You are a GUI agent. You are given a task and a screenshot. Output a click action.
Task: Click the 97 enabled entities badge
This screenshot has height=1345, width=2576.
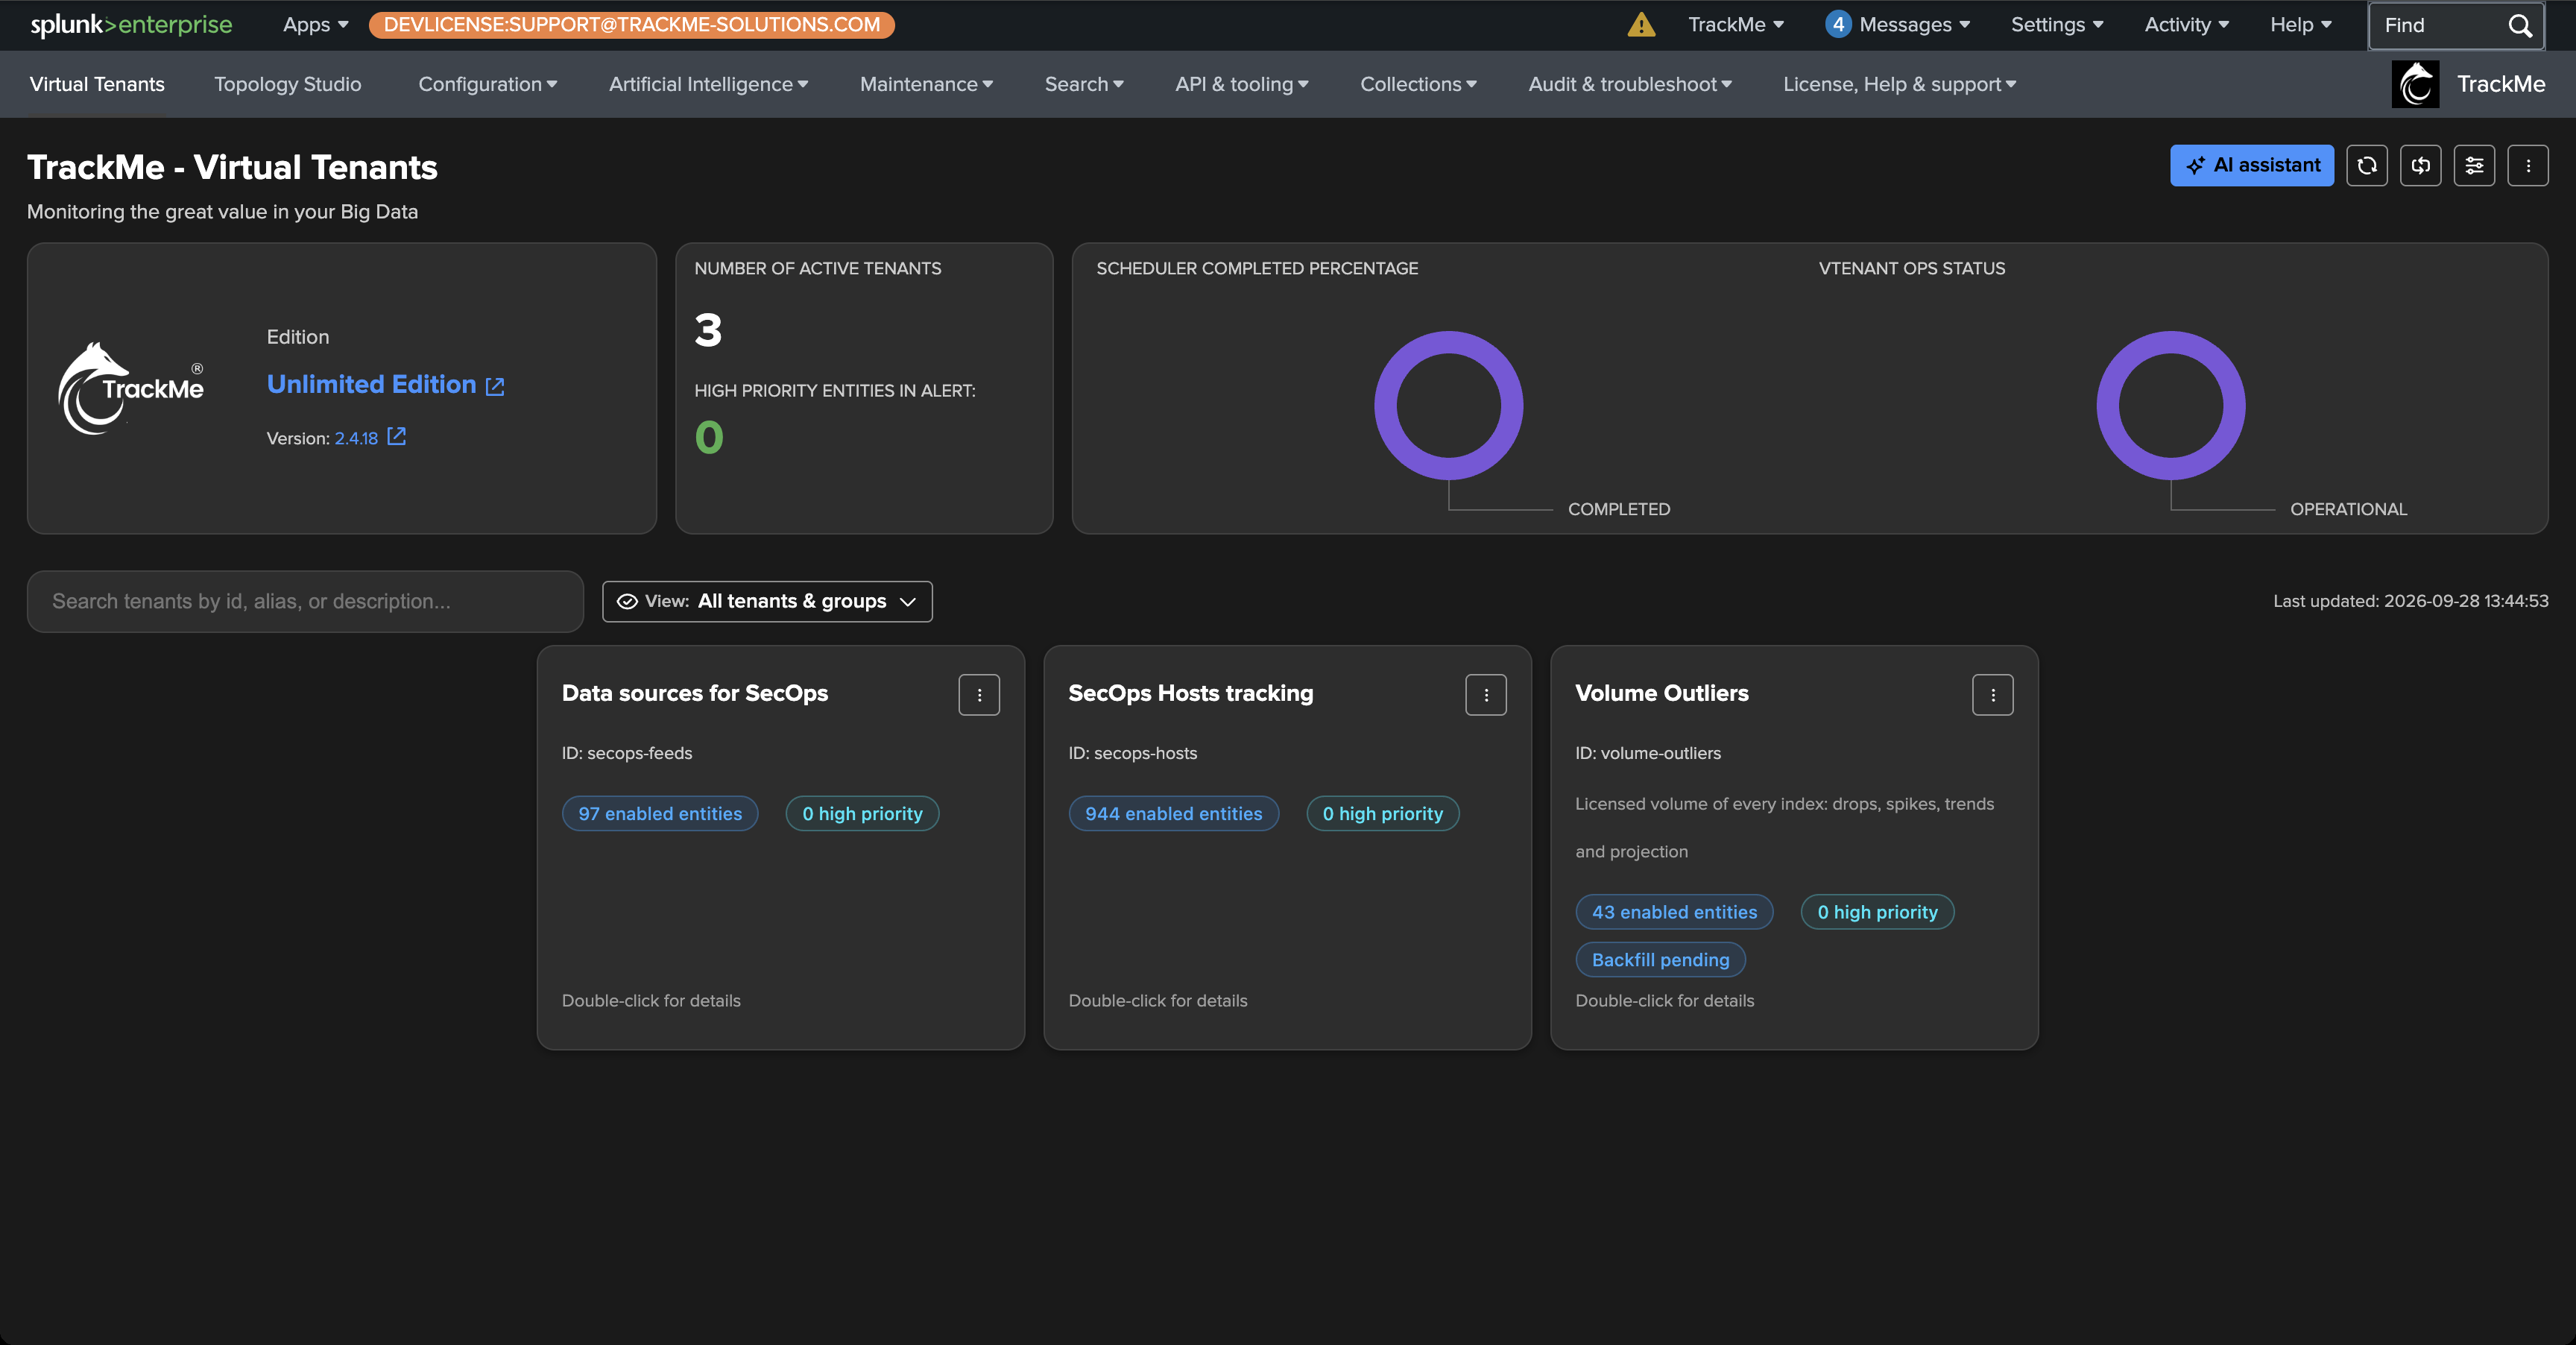coord(660,814)
